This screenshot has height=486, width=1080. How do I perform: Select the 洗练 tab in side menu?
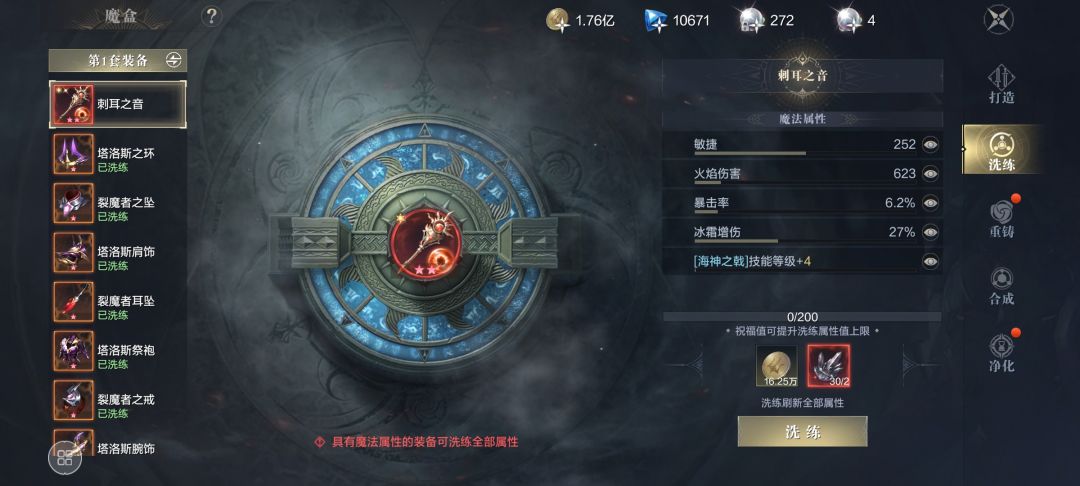coord(1001,149)
